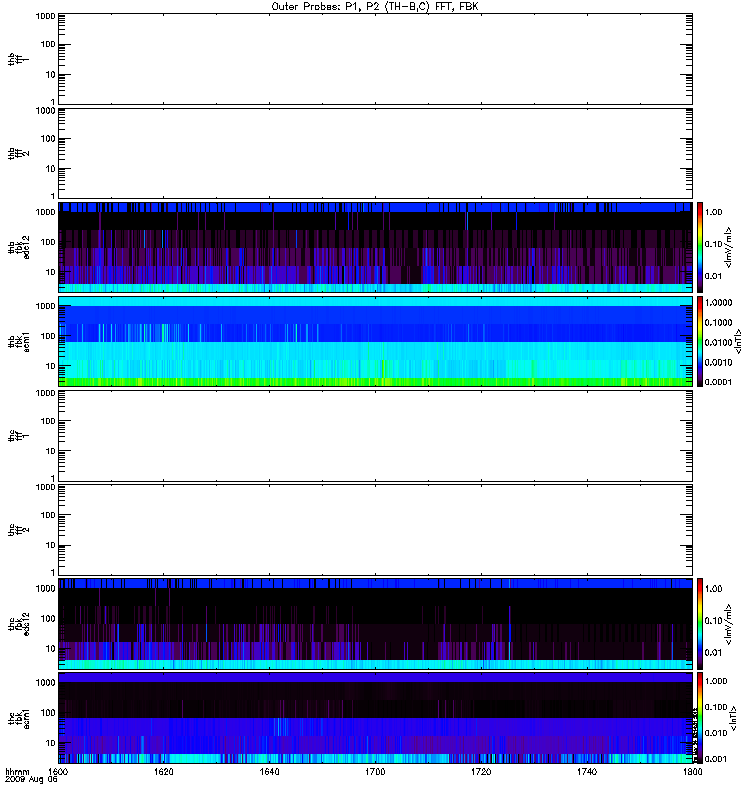The image size is (750, 800).
Task: Click the 1700 time axis label
Action: (x=375, y=771)
